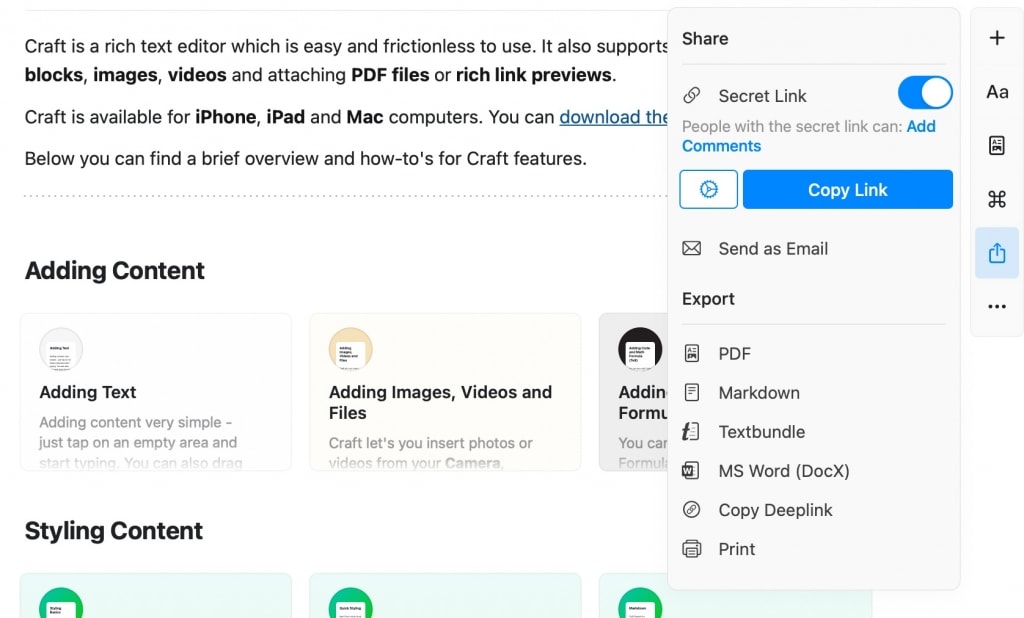
Task: Turn off the Secret Link switch
Action: click(925, 93)
